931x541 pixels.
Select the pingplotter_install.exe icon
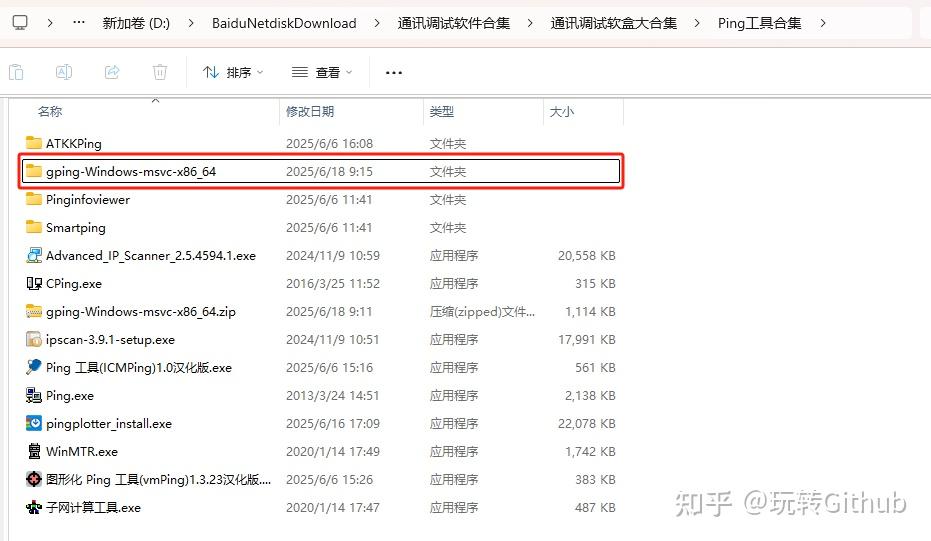(34, 423)
